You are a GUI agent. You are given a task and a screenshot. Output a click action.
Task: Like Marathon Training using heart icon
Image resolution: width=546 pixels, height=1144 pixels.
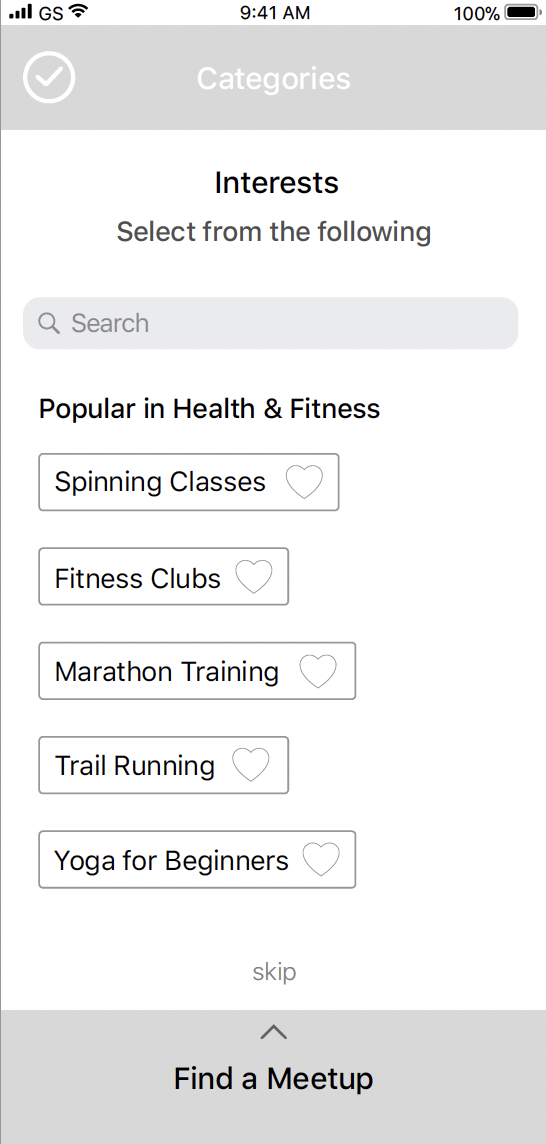tap(319, 671)
